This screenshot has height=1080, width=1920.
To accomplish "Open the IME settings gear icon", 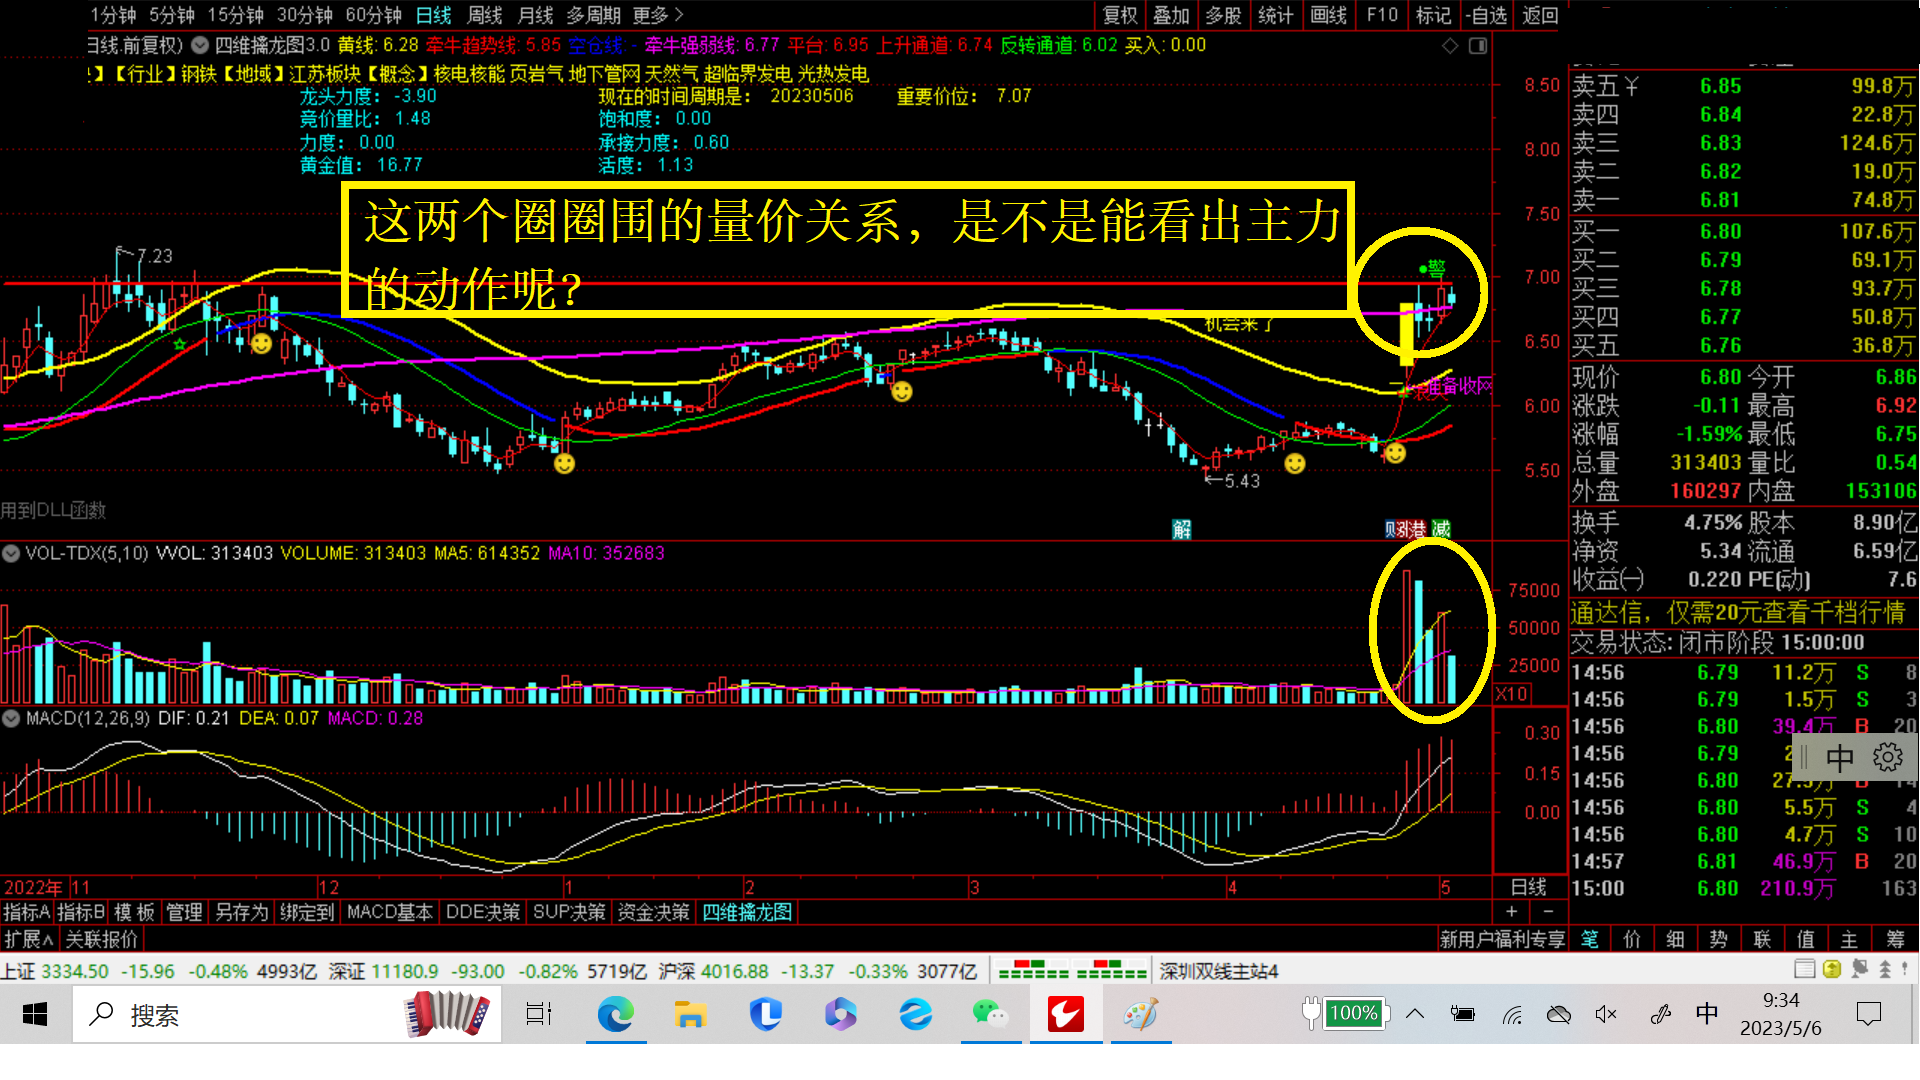I will (x=1888, y=757).
